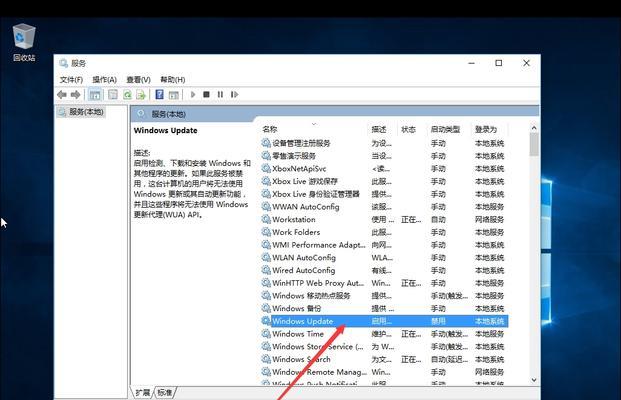Toggle show/hide console tree icon
The image size is (621, 400).
tap(95, 95)
